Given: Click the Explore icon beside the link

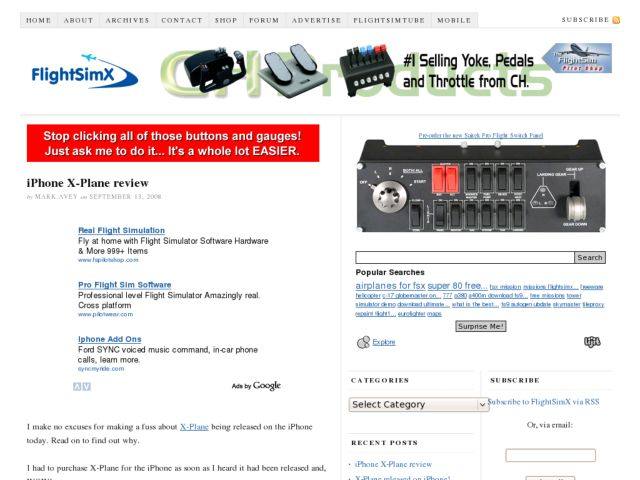Looking at the screenshot, I should click(x=363, y=342).
